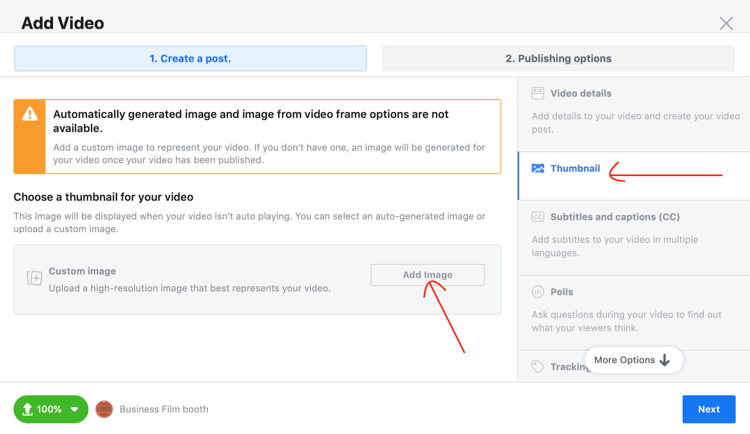Click the Next button
The height and width of the screenshot is (434, 750).
pyautogui.click(x=708, y=409)
